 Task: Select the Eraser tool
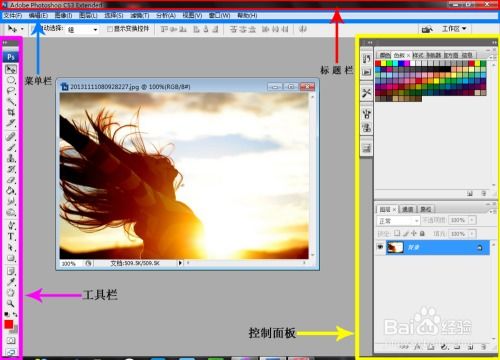pyautogui.click(x=11, y=180)
